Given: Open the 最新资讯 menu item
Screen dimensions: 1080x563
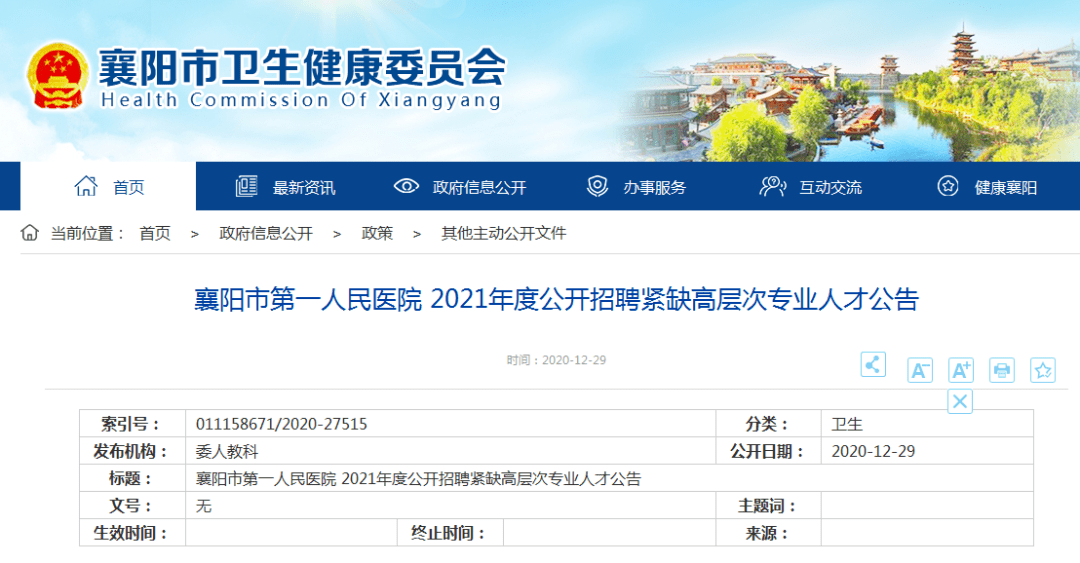Looking at the screenshot, I should [x=286, y=187].
